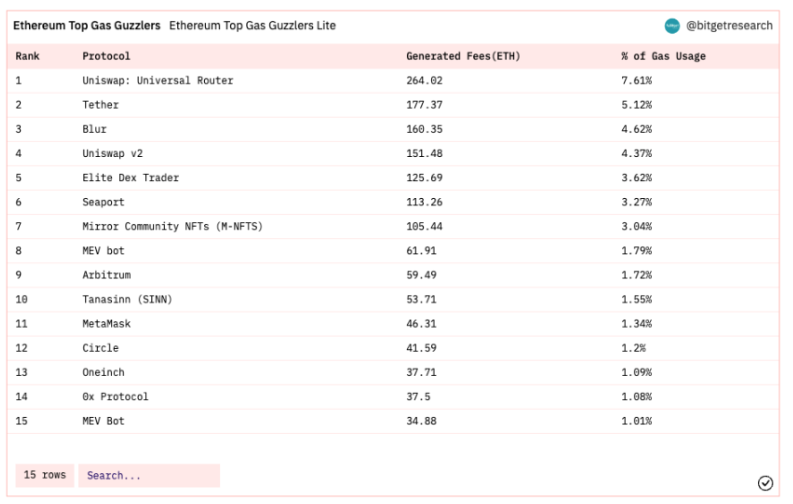The image size is (793, 504).
Task: Click the 113.26 fees value
Action: pos(424,202)
